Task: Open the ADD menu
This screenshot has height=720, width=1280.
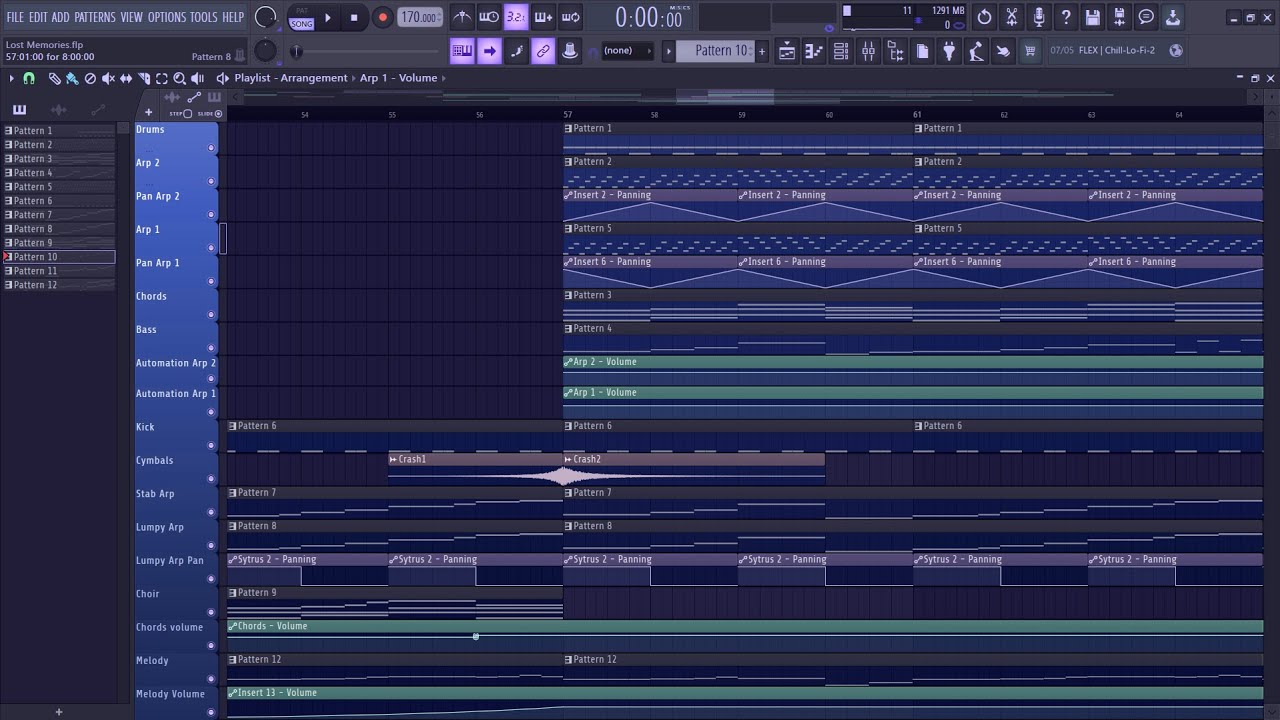Action: pyautogui.click(x=60, y=17)
